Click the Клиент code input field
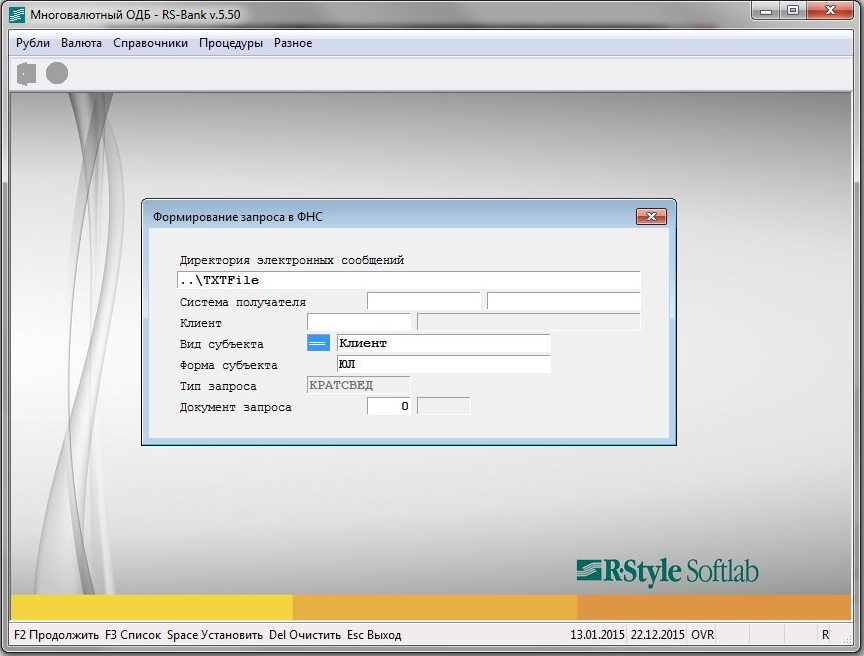Viewport: 864px width, 656px height. click(x=358, y=322)
